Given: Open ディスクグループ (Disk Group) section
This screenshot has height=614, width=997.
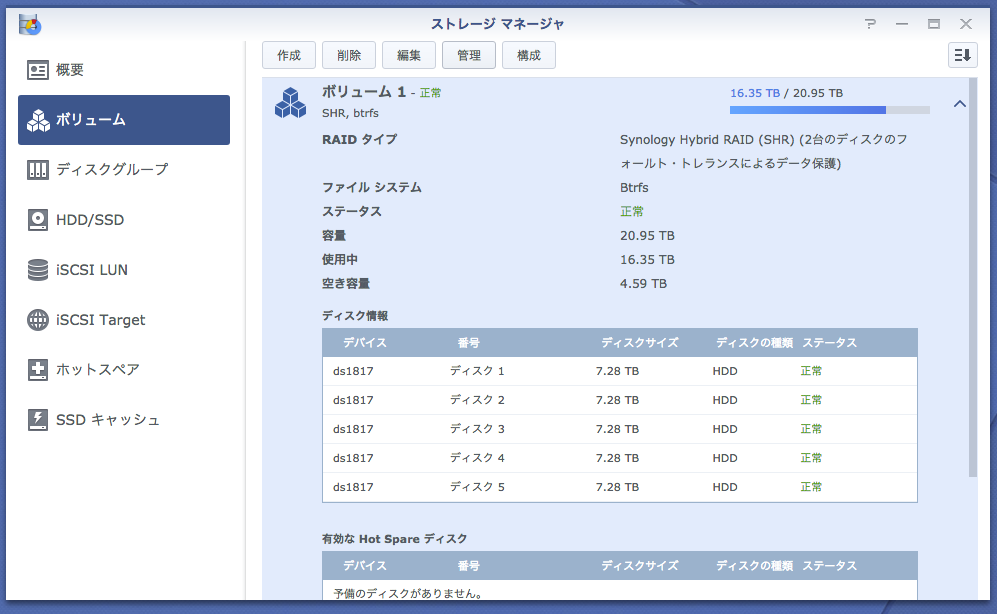Looking at the screenshot, I should [110, 170].
